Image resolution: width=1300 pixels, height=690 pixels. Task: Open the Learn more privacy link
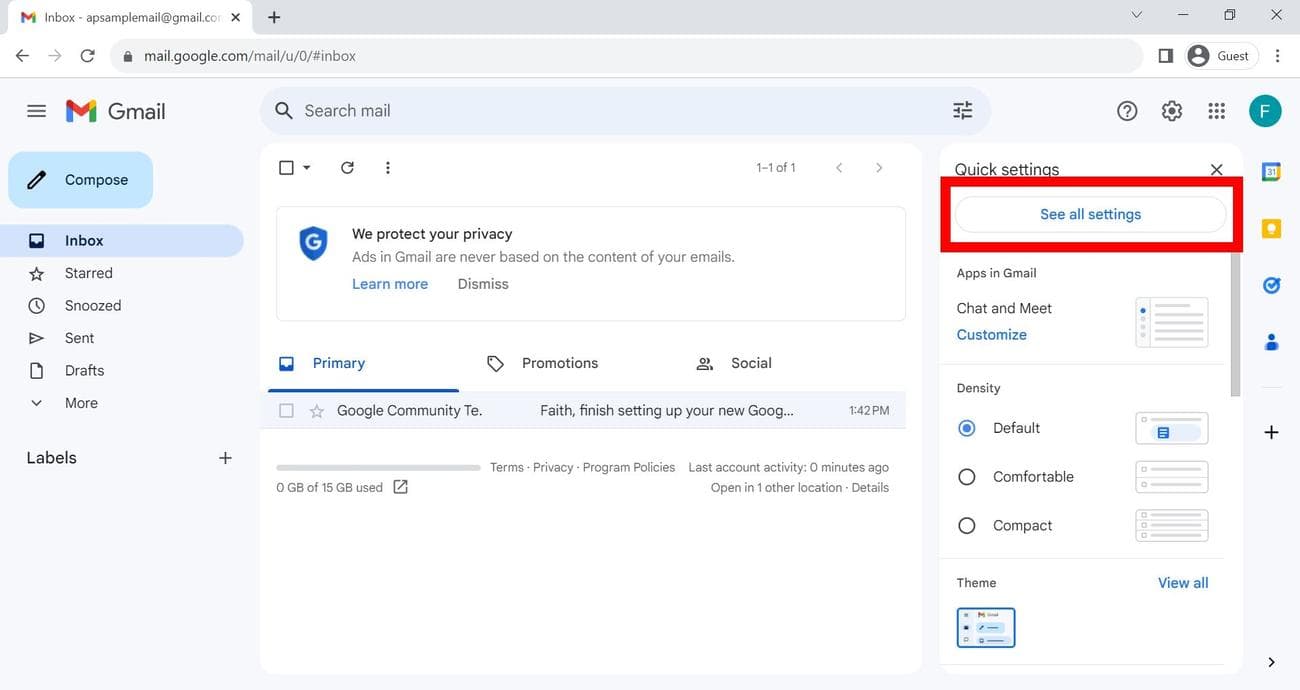[x=389, y=283]
